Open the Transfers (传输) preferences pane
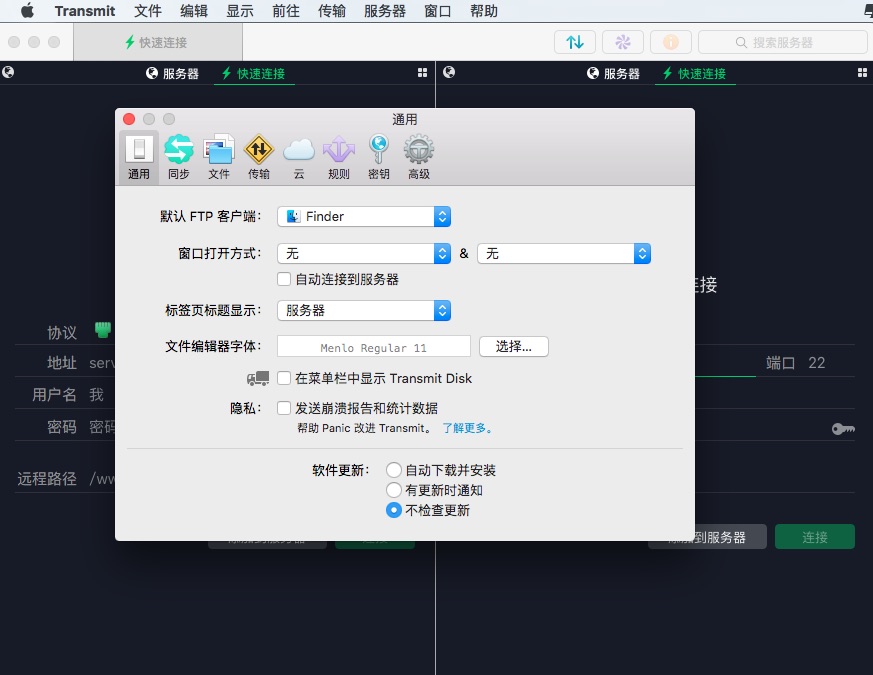Image resolution: width=873 pixels, height=675 pixels. pyautogui.click(x=259, y=158)
